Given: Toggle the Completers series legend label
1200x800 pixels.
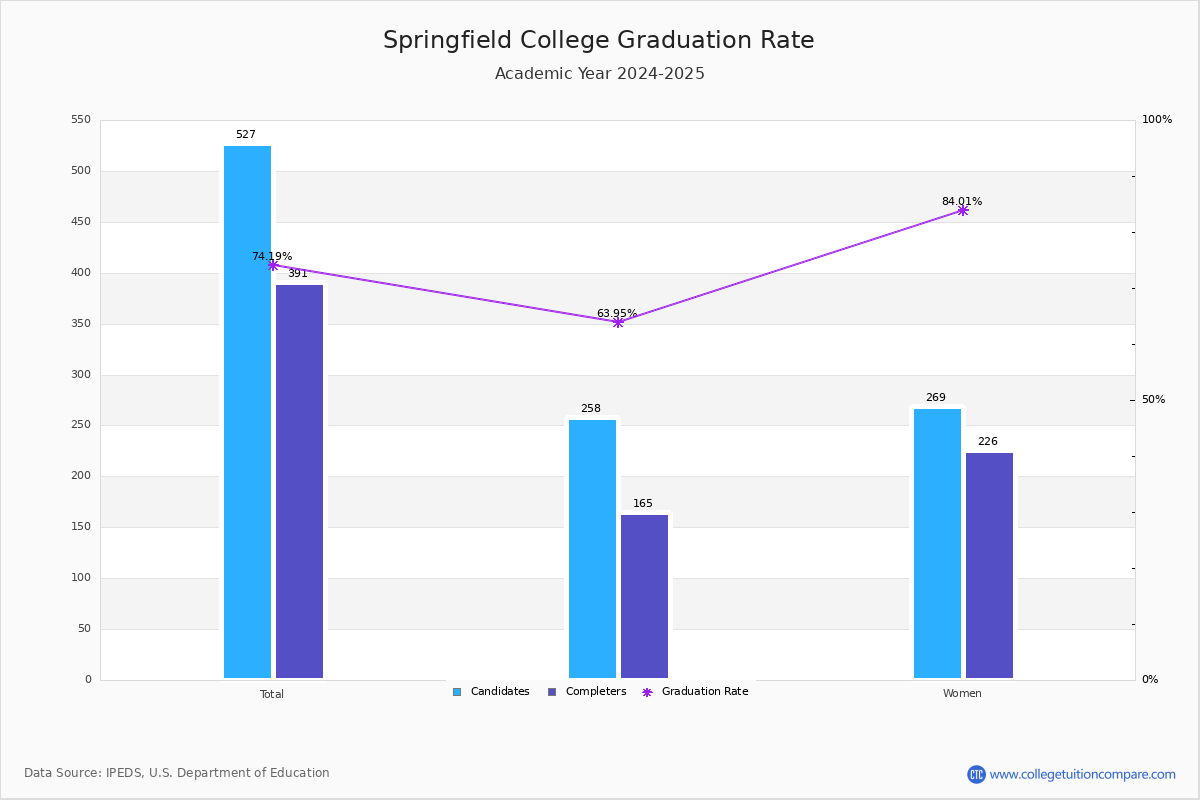Looking at the screenshot, I should (x=596, y=692).
